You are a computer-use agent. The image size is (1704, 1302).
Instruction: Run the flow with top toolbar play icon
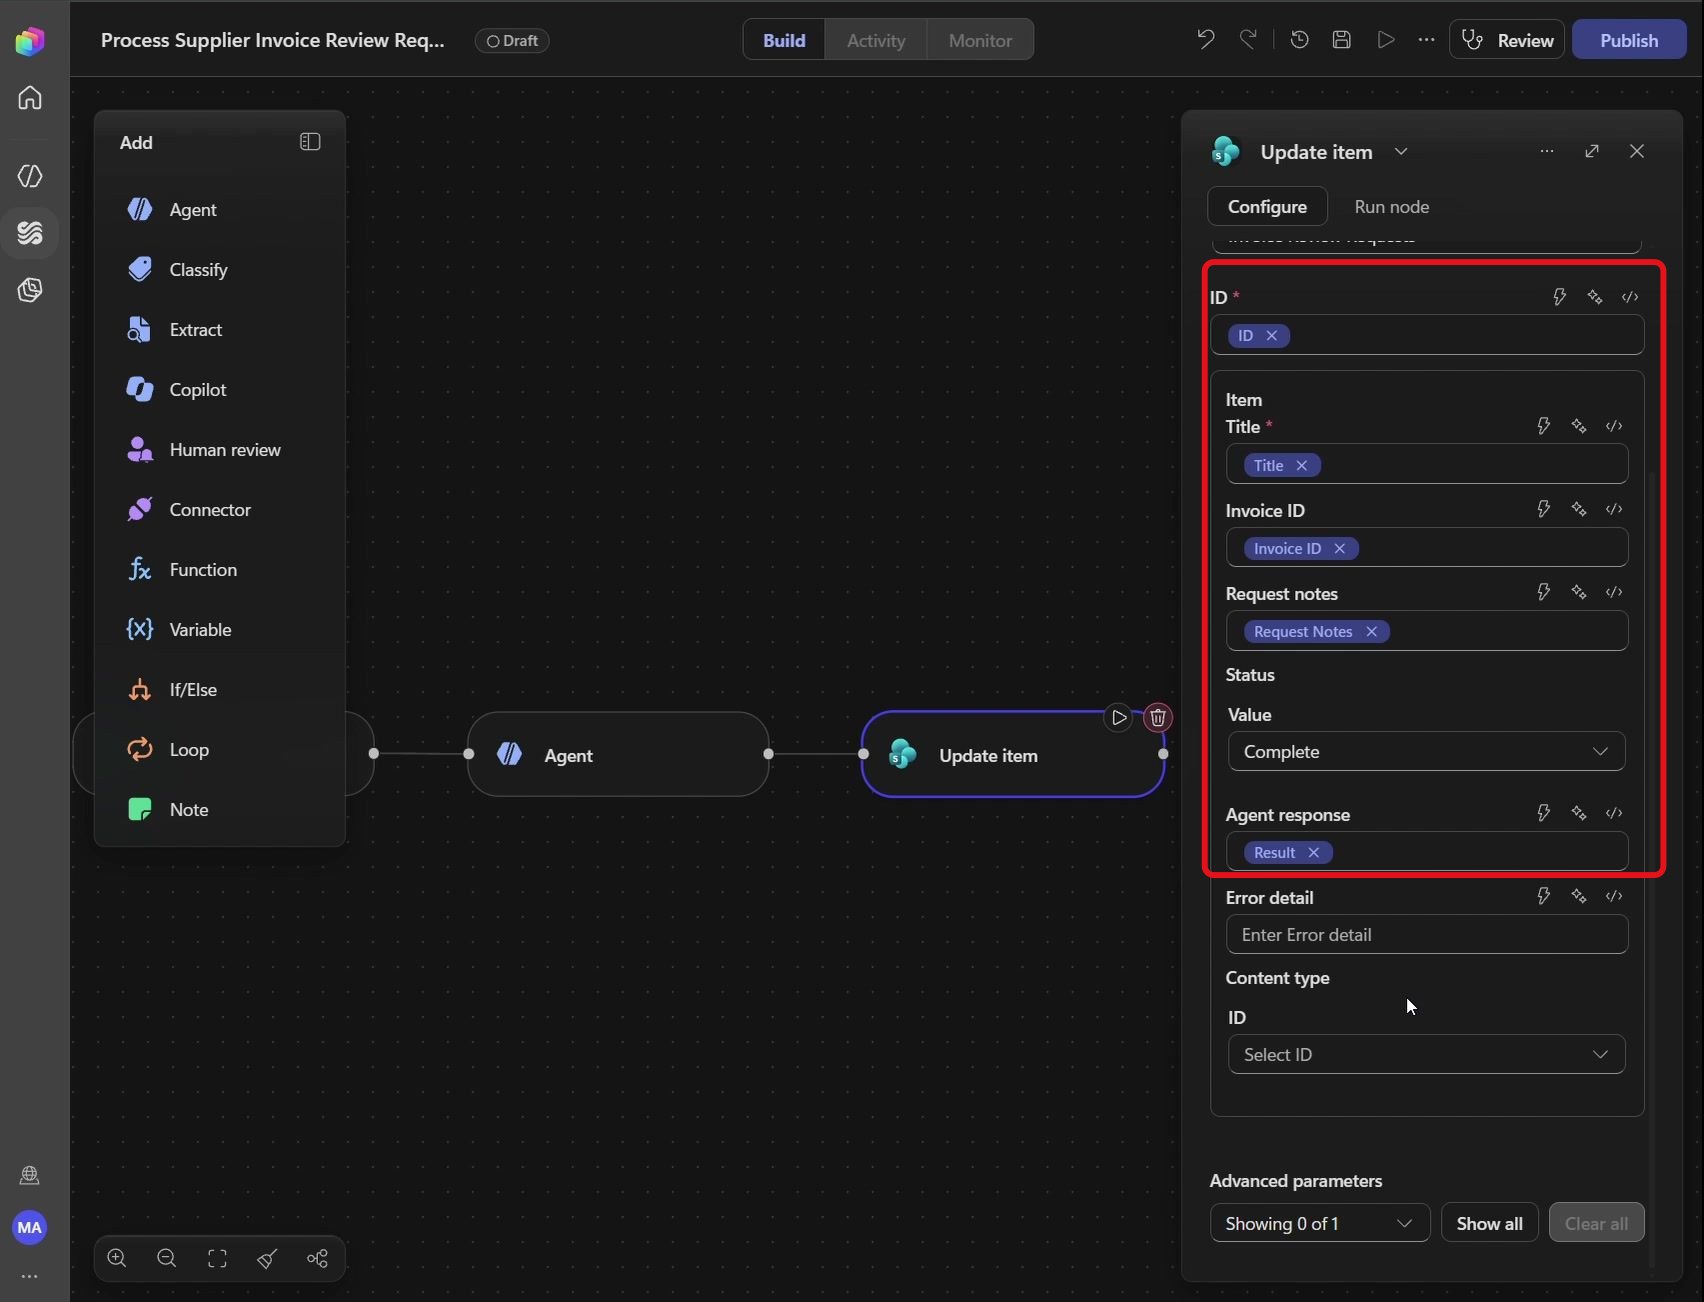1385,40
